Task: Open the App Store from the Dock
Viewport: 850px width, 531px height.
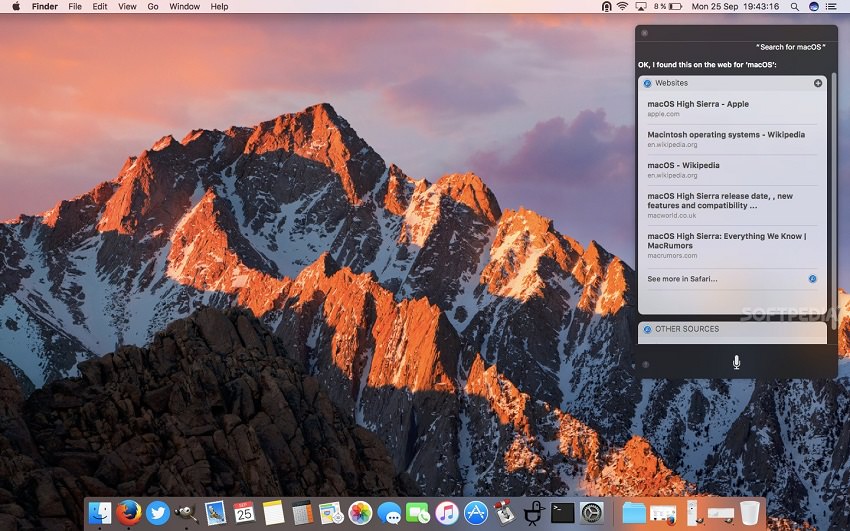Action: coord(476,513)
